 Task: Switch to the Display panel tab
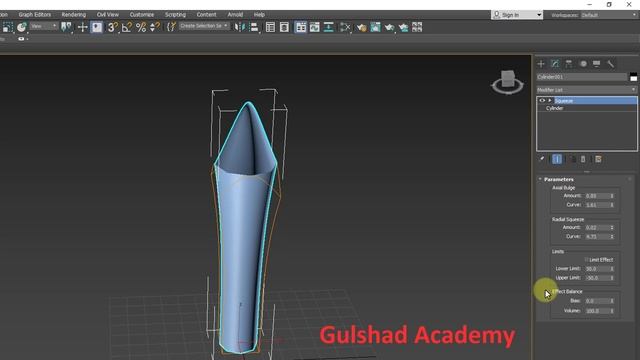(597, 64)
